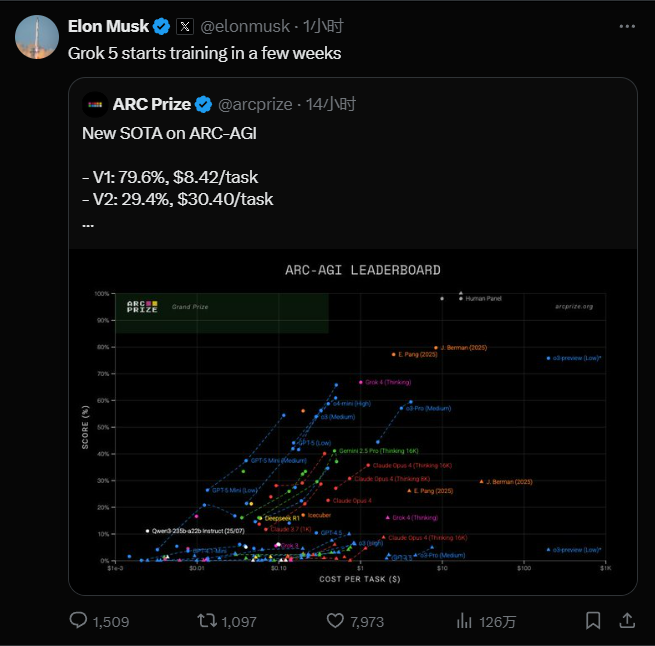Open the @elonmusk handle link
Image resolution: width=655 pixels, height=646 pixels.
245,26
